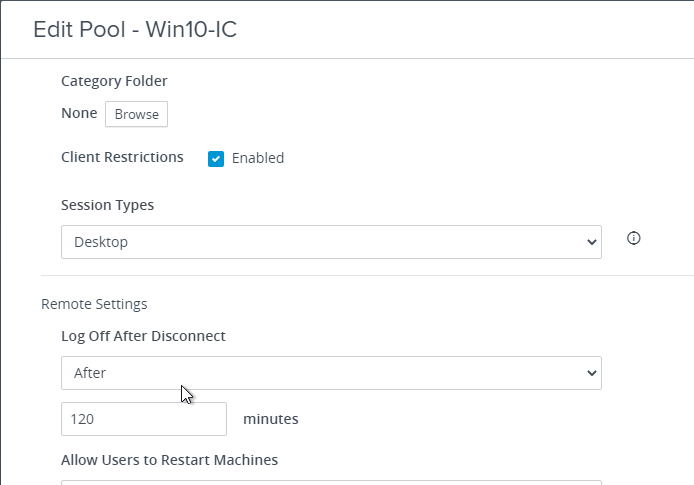Image resolution: width=694 pixels, height=485 pixels.
Task: Click the chevron arrow on the After dropdown
Action: coord(591,373)
